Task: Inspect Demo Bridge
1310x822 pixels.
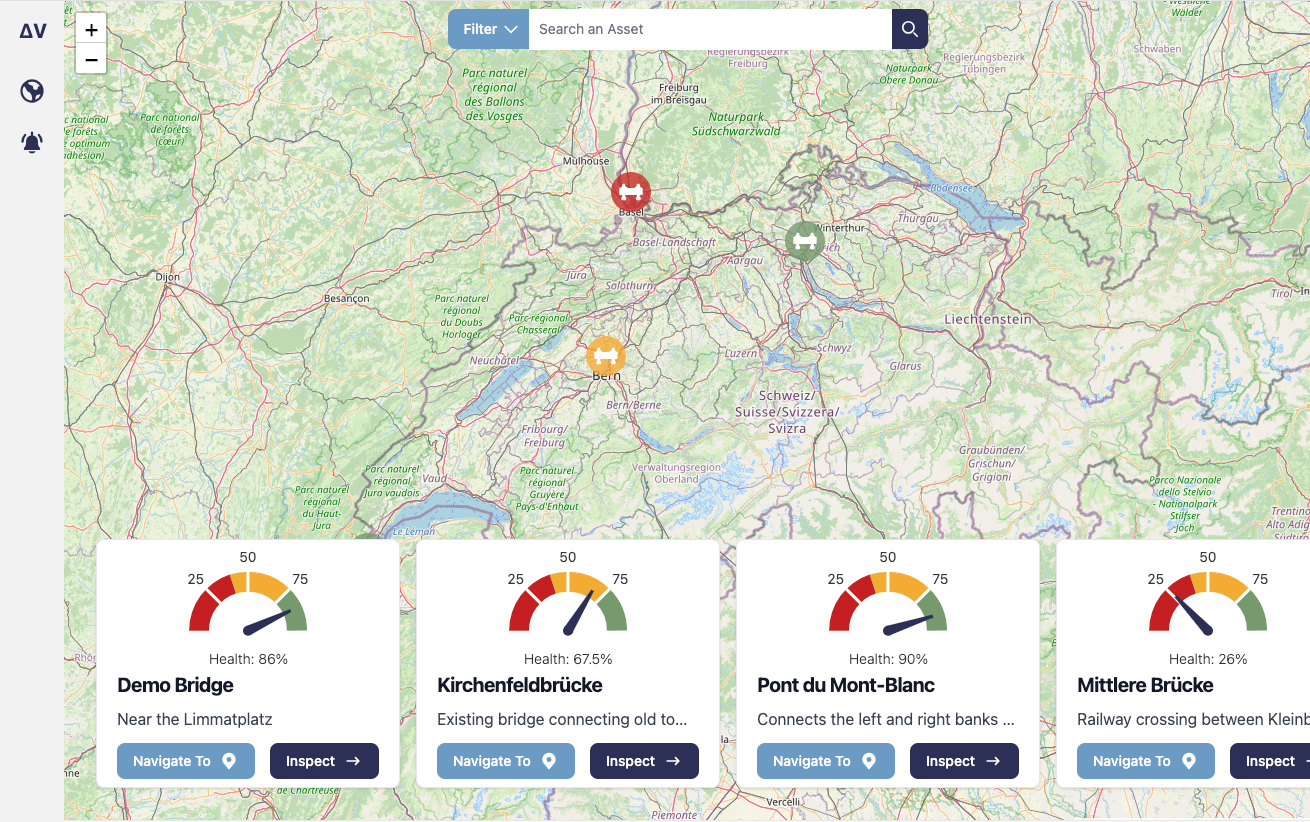Action: click(324, 761)
